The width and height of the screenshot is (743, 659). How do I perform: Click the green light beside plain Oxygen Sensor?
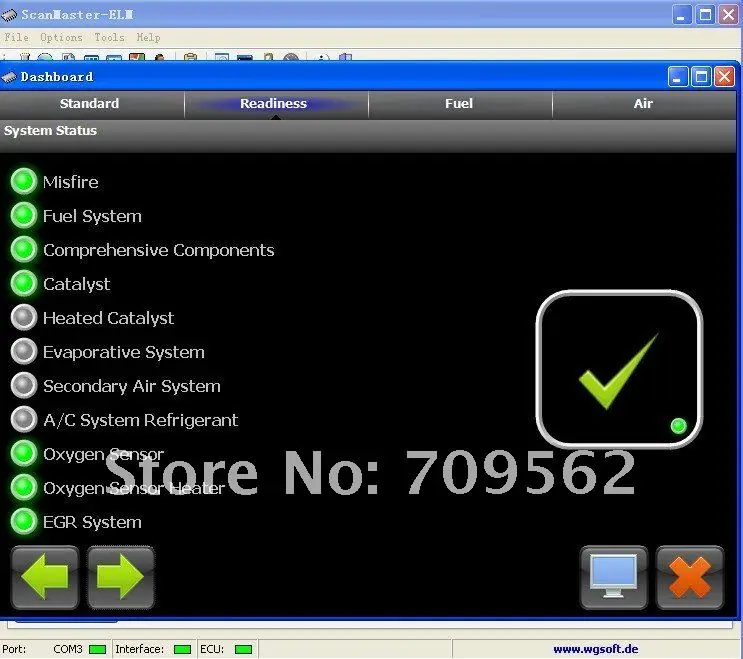click(x=24, y=453)
